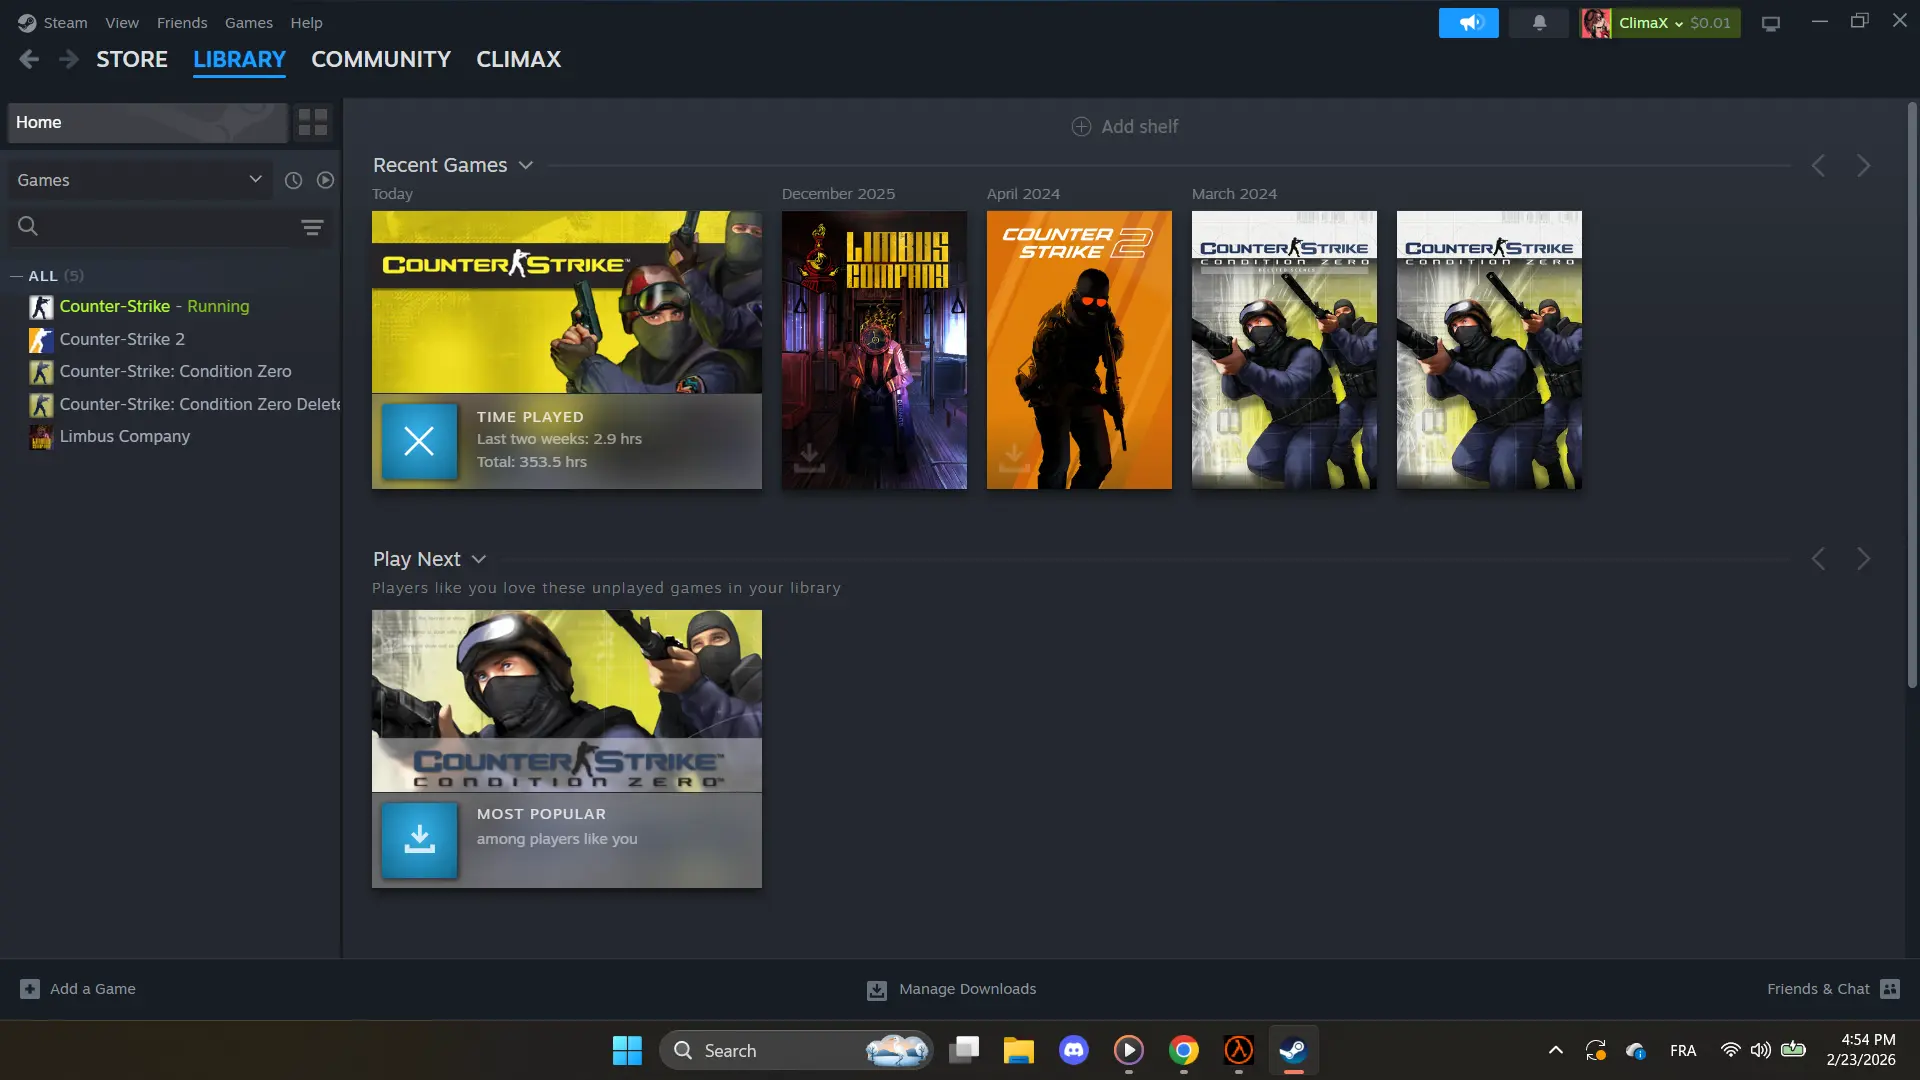The width and height of the screenshot is (1920, 1080).
Task: Click the Add a Game link
Action: click(93, 989)
